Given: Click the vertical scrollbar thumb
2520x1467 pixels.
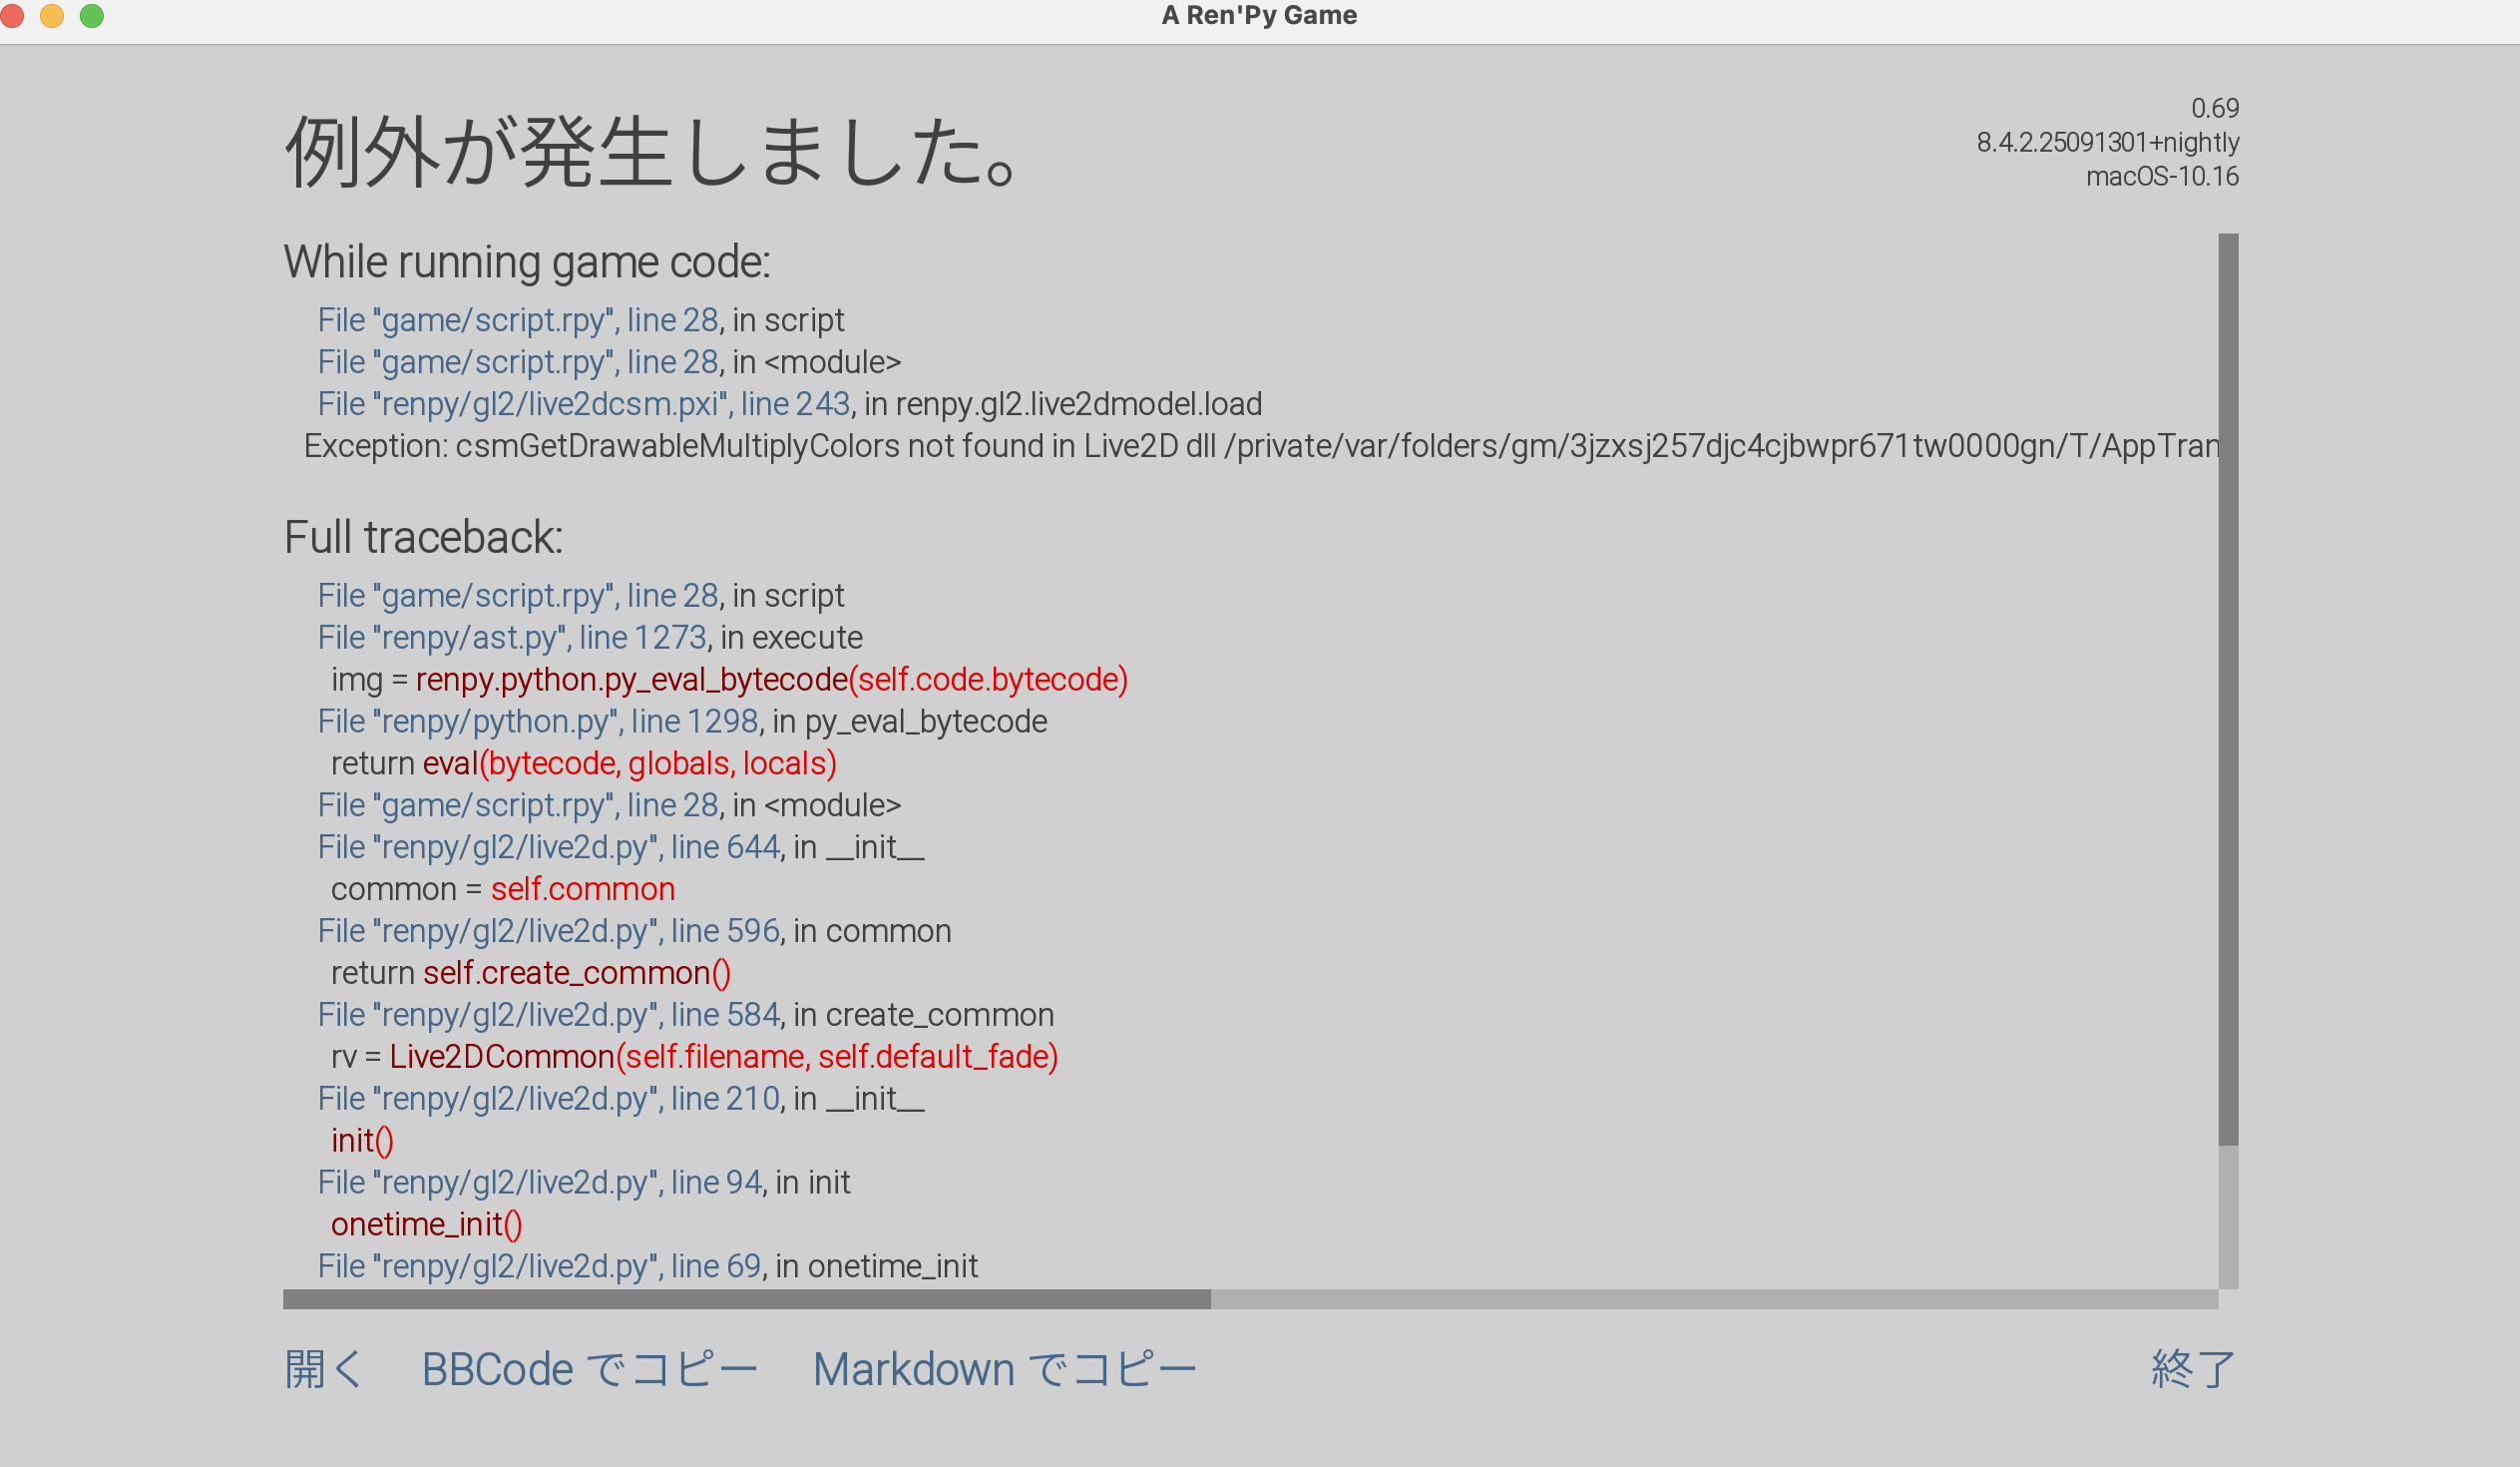Looking at the screenshot, I should pyautogui.click(x=2228, y=690).
